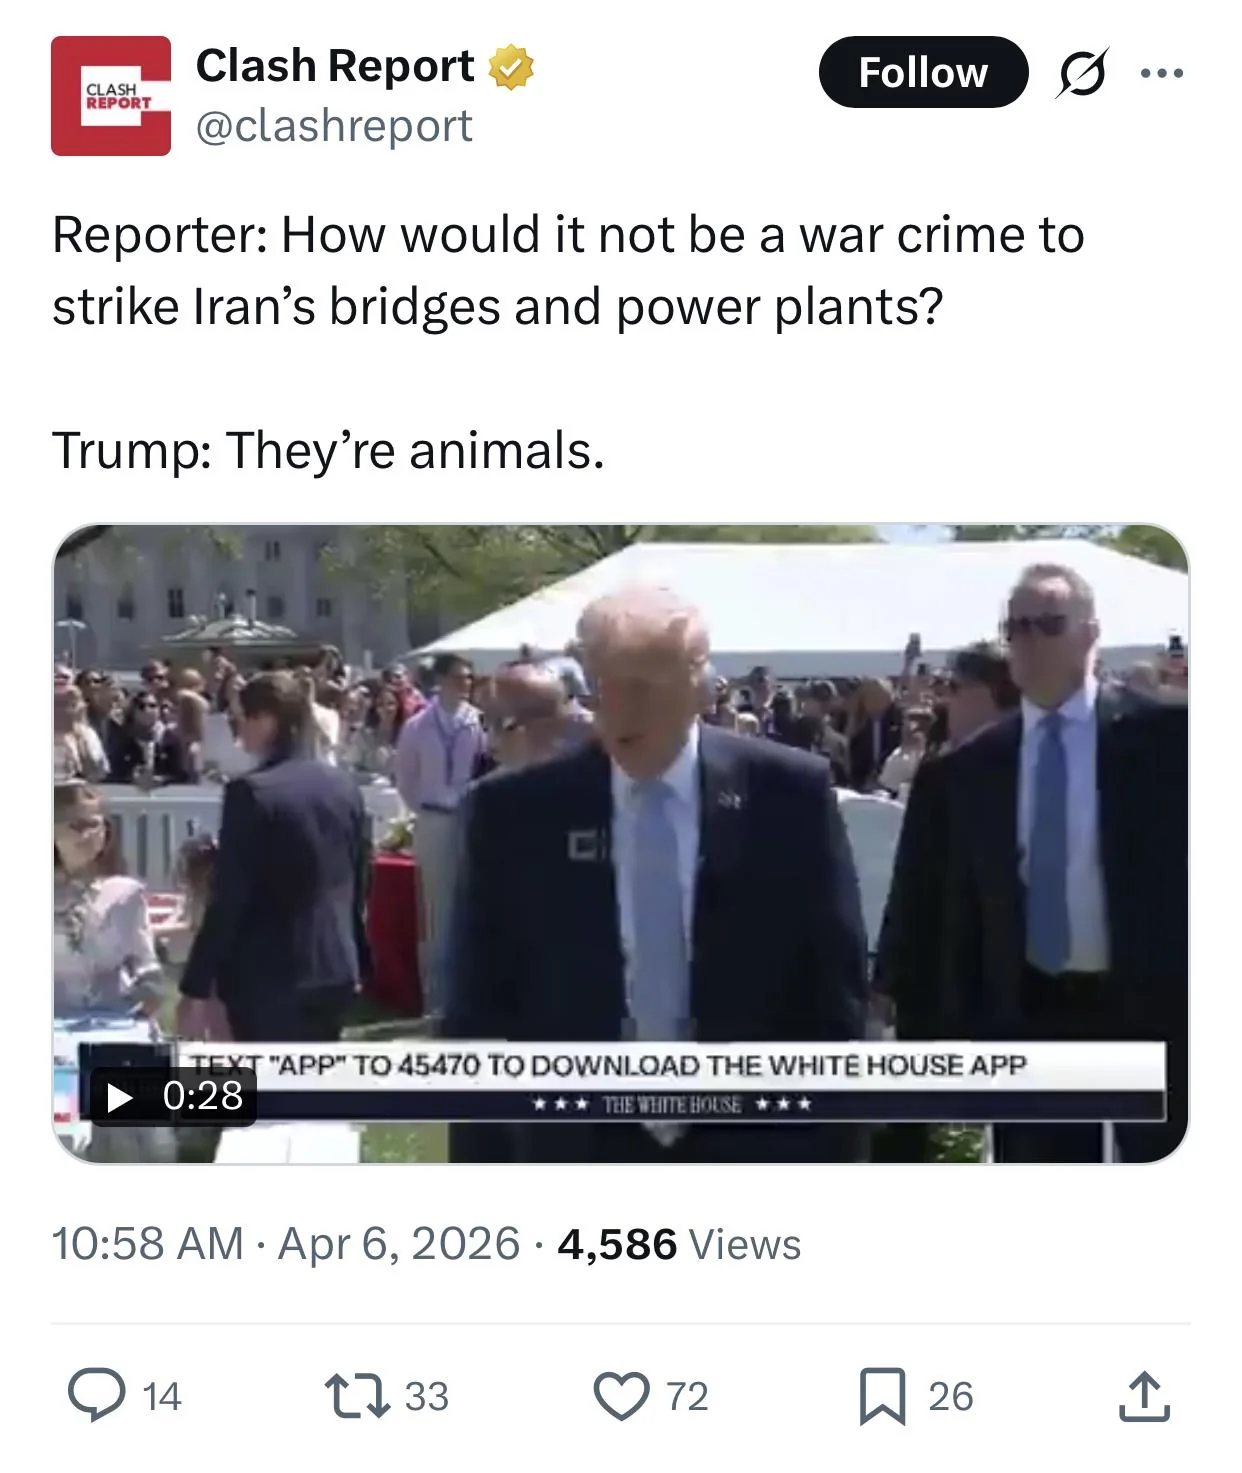Click the reply count 14
The height and width of the screenshot is (1473, 1242).
pyautogui.click(x=161, y=1396)
